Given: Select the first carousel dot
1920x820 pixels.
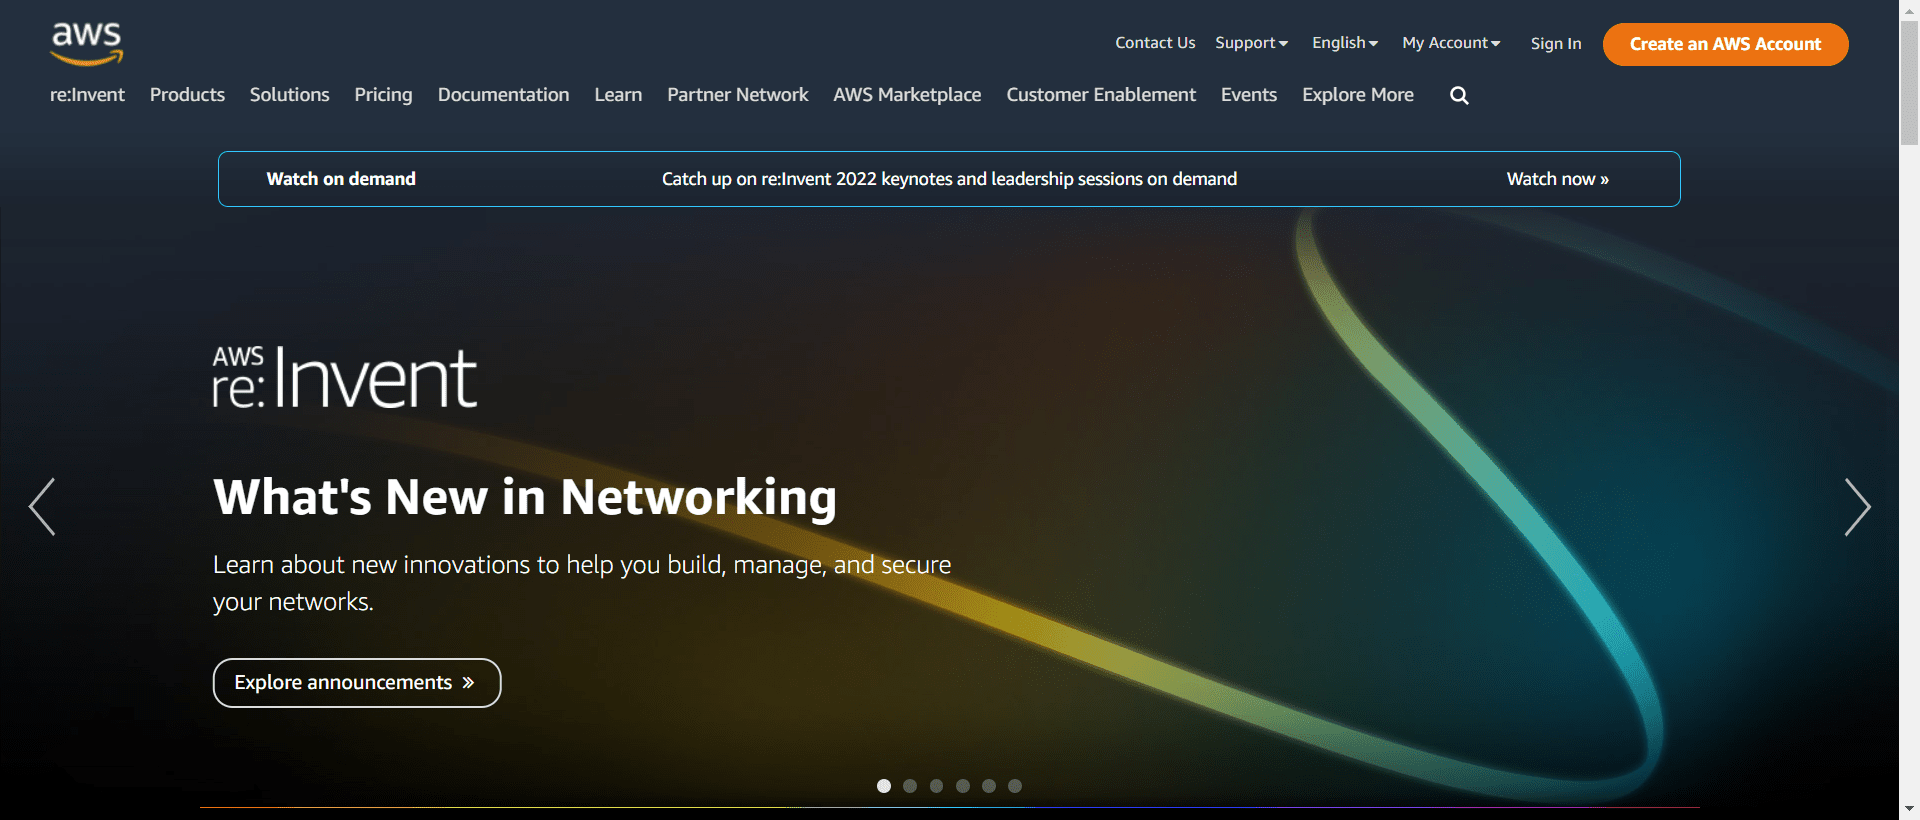Looking at the screenshot, I should click(x=884, y=786).
